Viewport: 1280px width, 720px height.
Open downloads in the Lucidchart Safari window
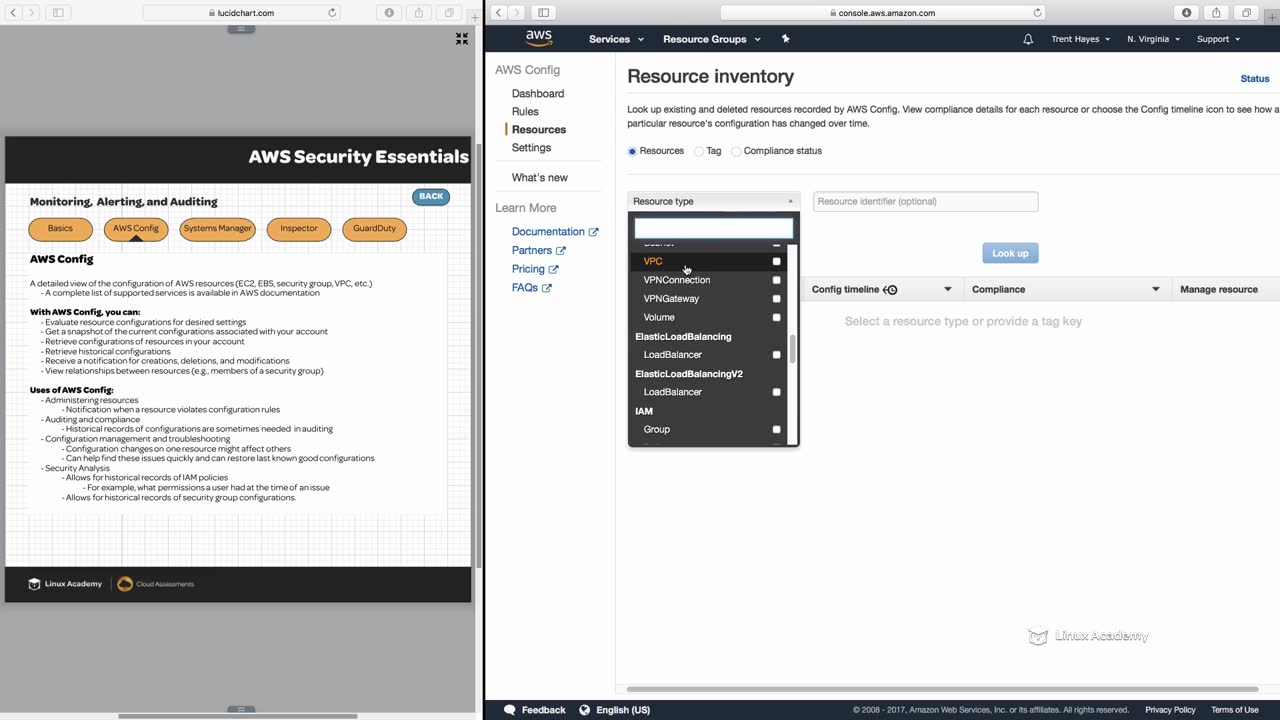click(x=390, y=13)
